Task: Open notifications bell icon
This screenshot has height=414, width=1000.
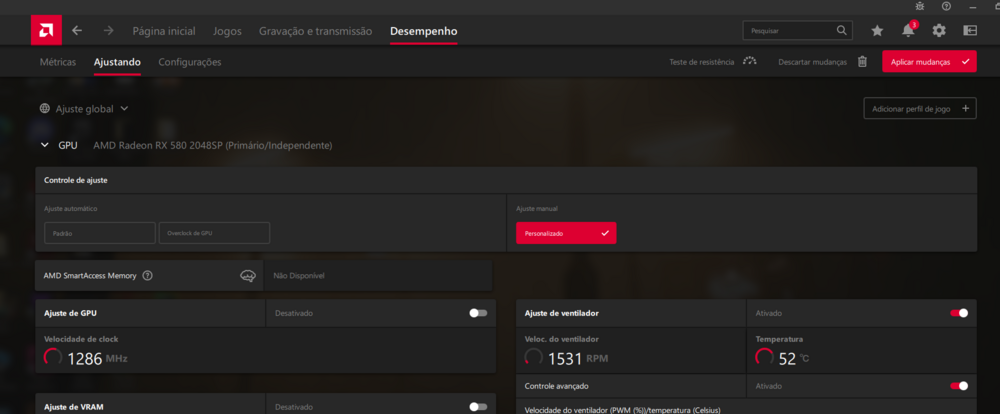Action: (x=908, y=30)
